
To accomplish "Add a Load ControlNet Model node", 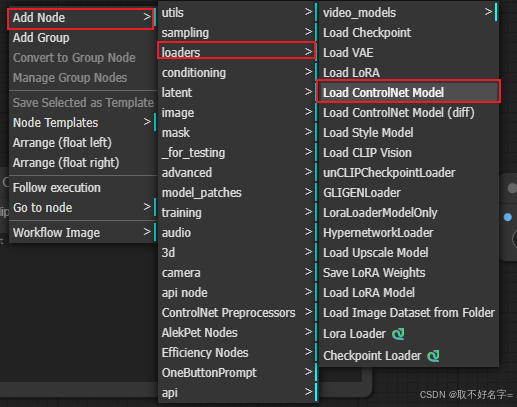I will pyautogui.click(x=409, y=91).
